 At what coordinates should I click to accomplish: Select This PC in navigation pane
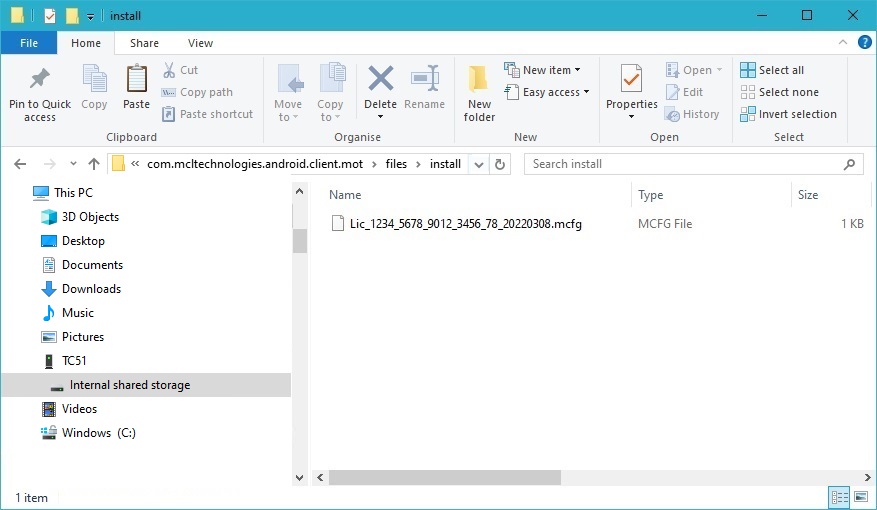click(63, 193)
